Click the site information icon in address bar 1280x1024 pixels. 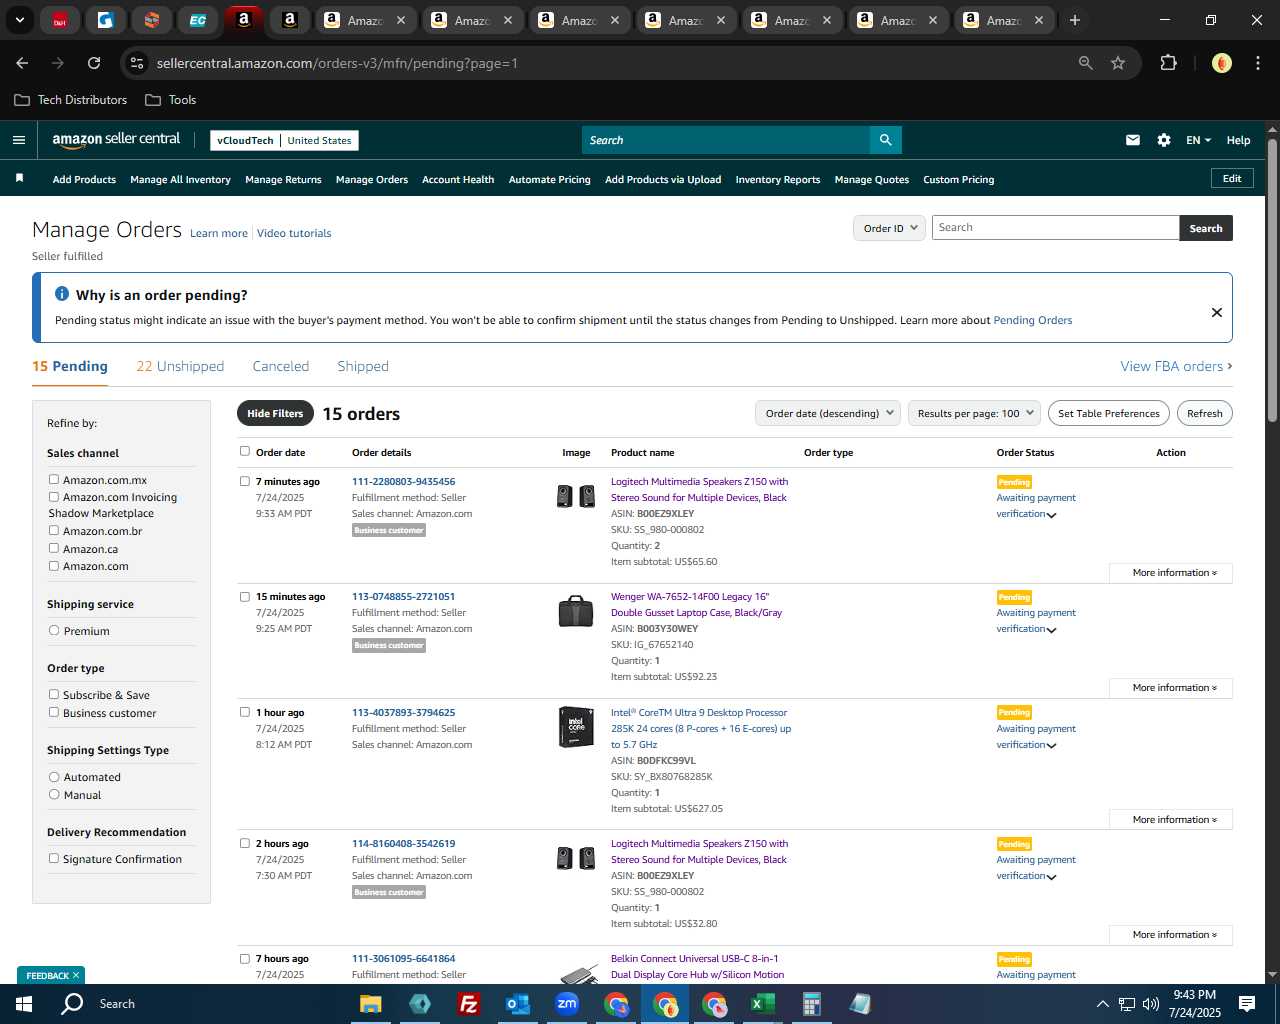click(x=137, y=63)
